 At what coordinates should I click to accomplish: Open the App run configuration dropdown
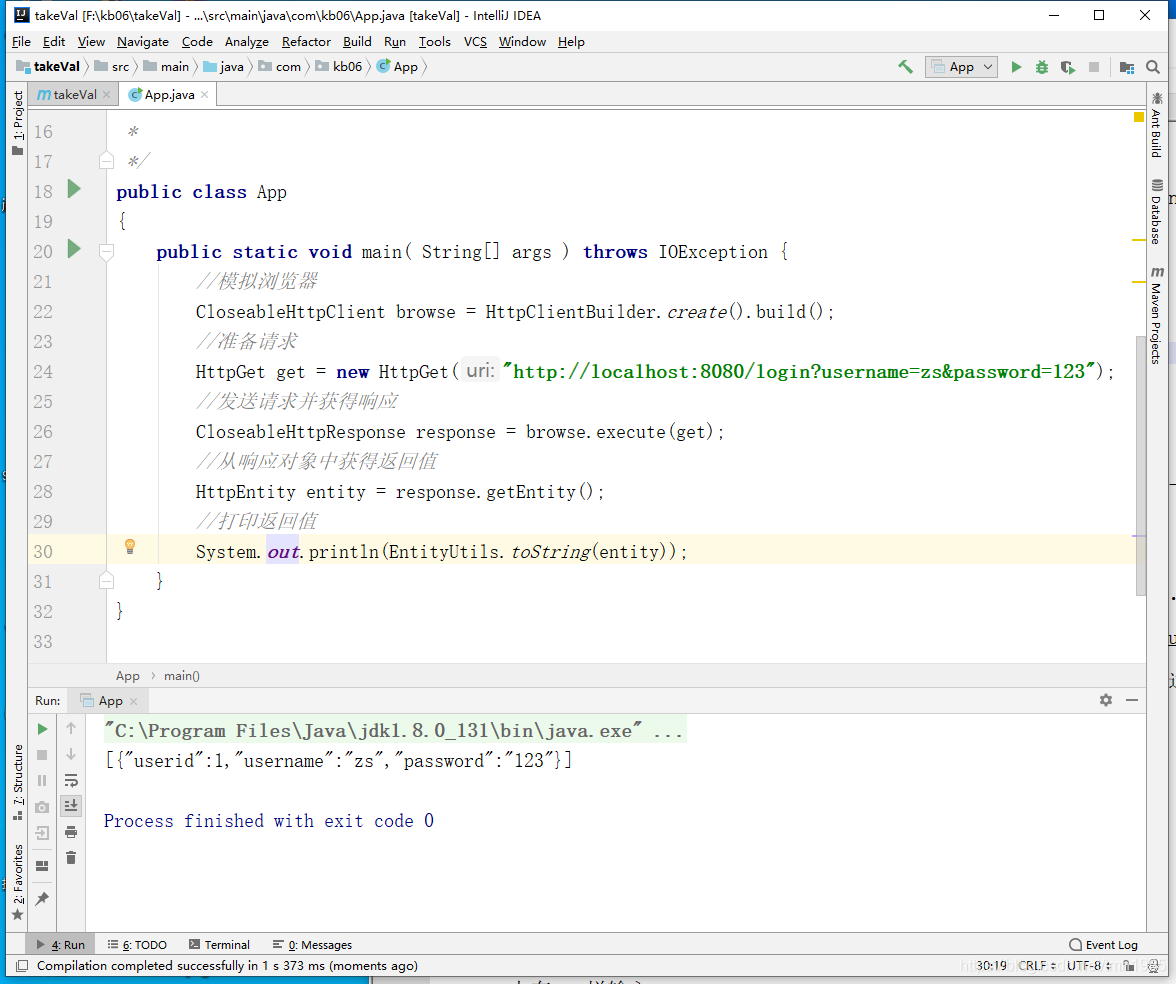[962, 67]
